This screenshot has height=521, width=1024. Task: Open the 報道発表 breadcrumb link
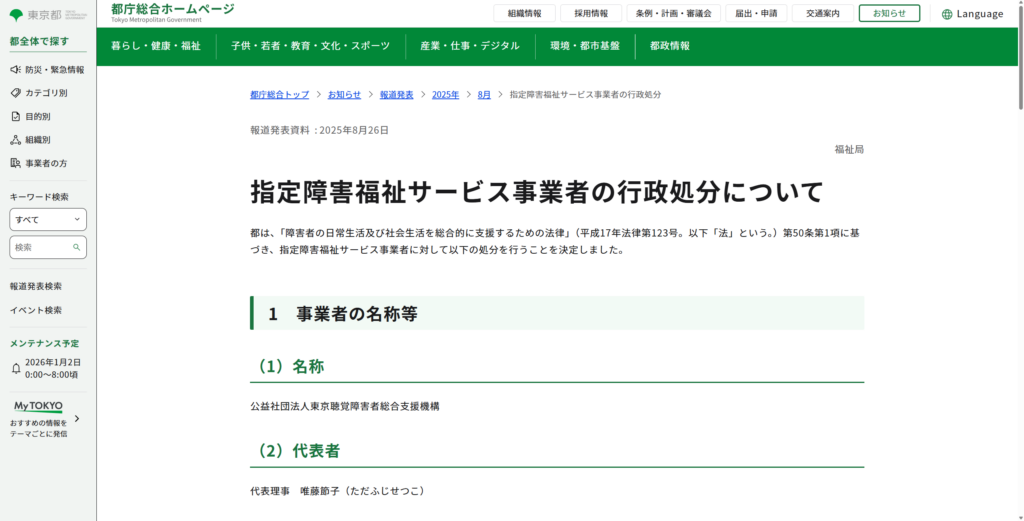click(x=396, y=94)
